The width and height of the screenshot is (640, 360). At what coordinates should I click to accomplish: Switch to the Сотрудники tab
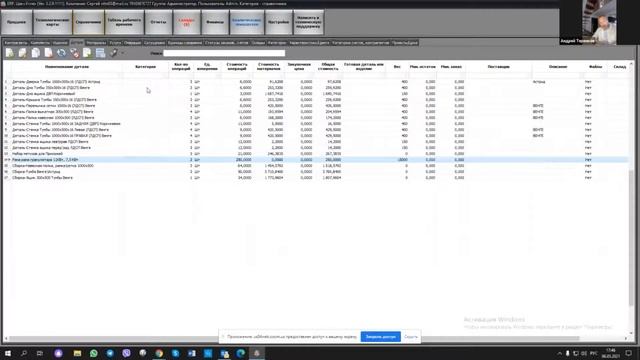[x=154, y=42]
